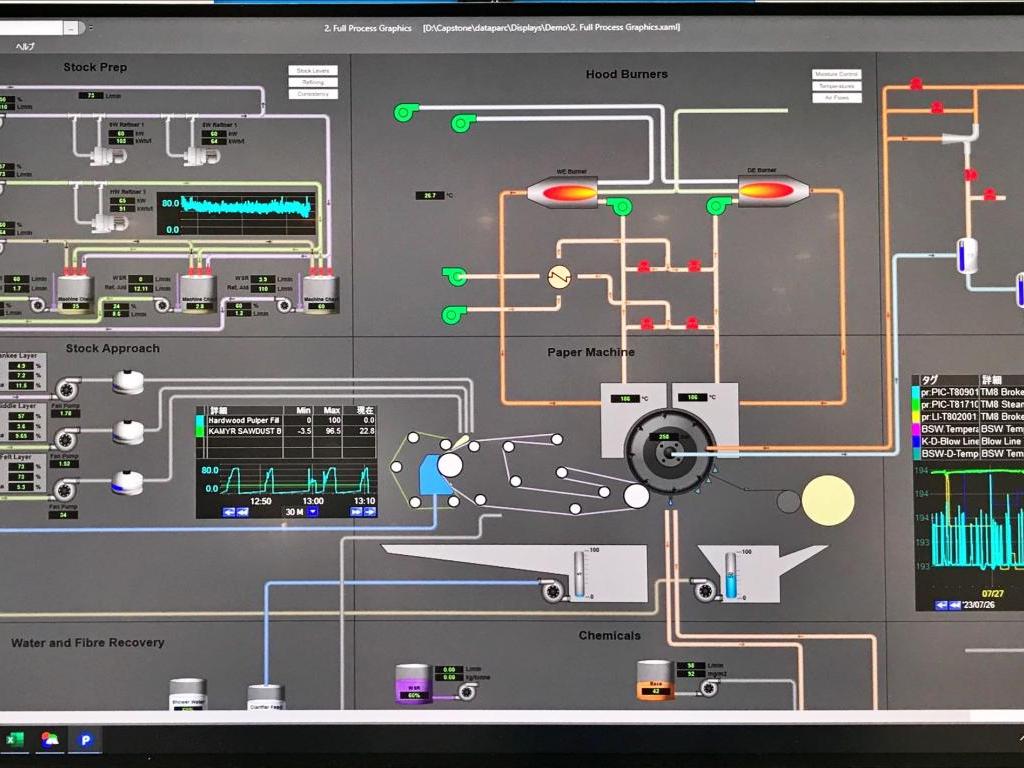Click the WE Burner icon
The height and width of the screenshot is (768, 1024).
(562, 191)
